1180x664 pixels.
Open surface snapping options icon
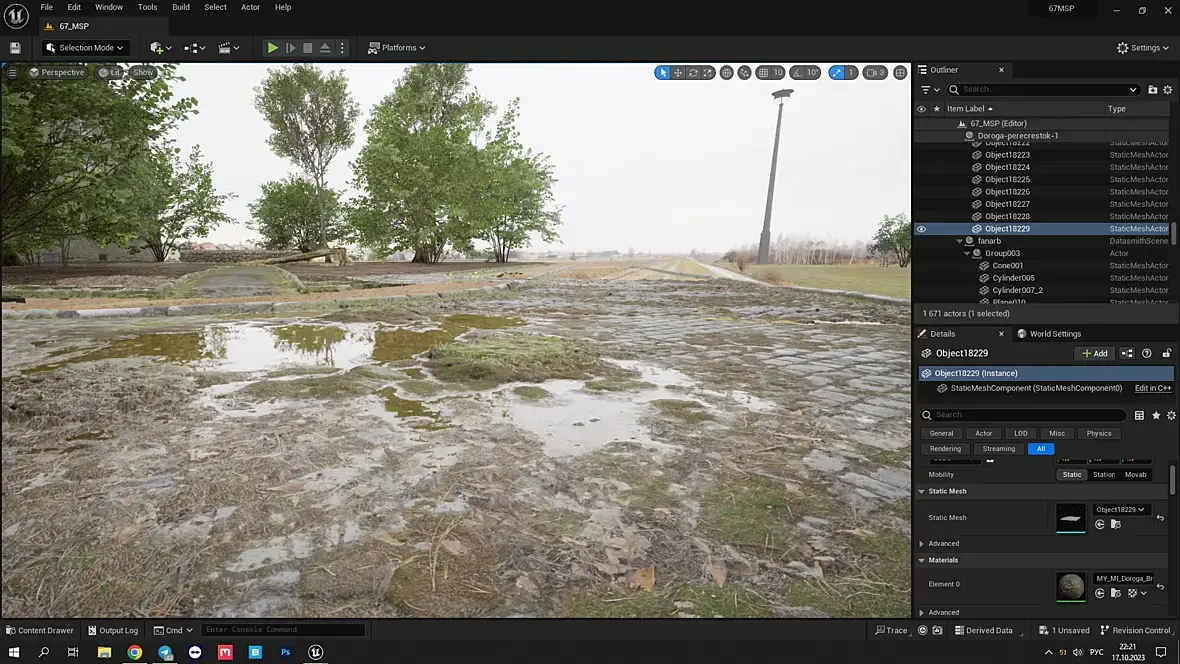pyautogui.click(x=744, y=72)
